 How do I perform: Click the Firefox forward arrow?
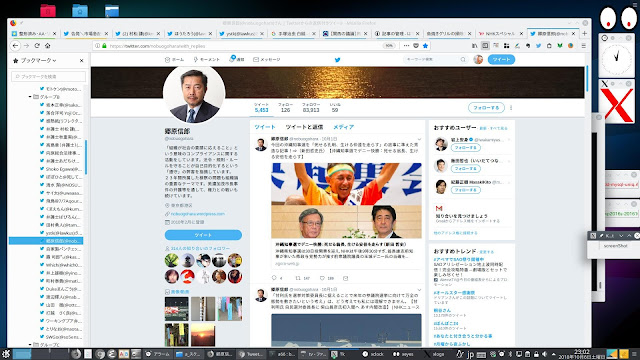pyautogui.click(x=26, y=46)
